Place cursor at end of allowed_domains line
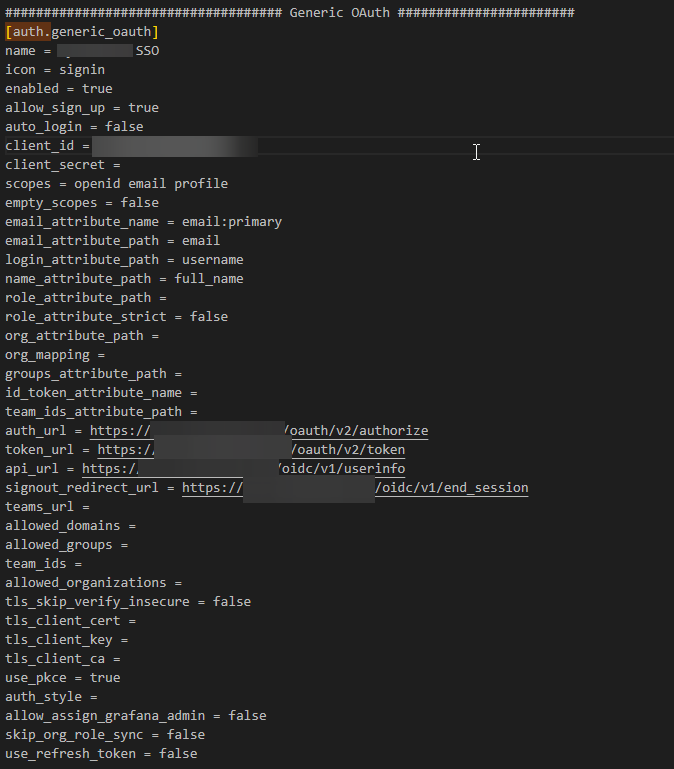 pos(138,526)
